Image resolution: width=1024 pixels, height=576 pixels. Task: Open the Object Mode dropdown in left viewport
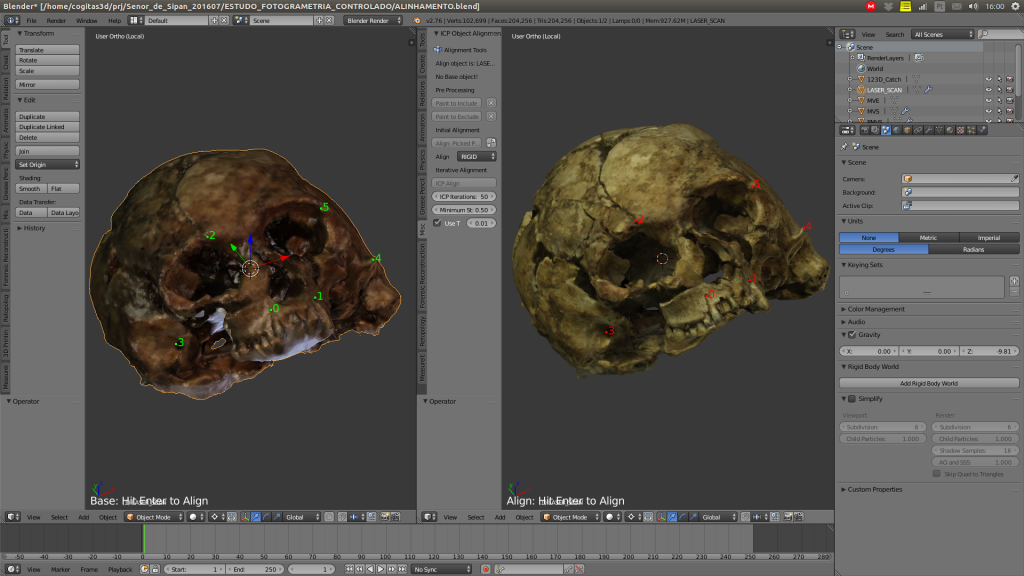pyautogui.click(x=154, y=517)
